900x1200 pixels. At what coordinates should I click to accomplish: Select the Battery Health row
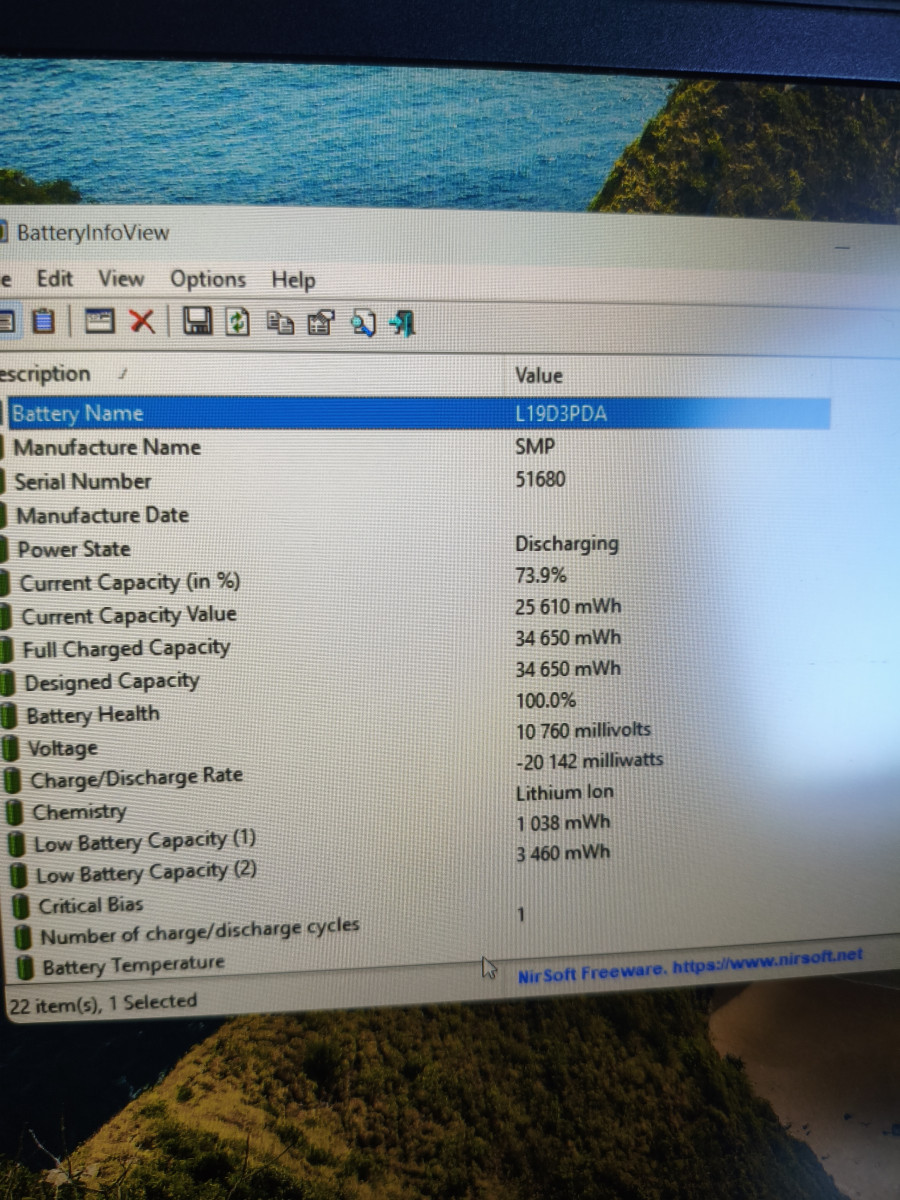click(x=92, y=715)
